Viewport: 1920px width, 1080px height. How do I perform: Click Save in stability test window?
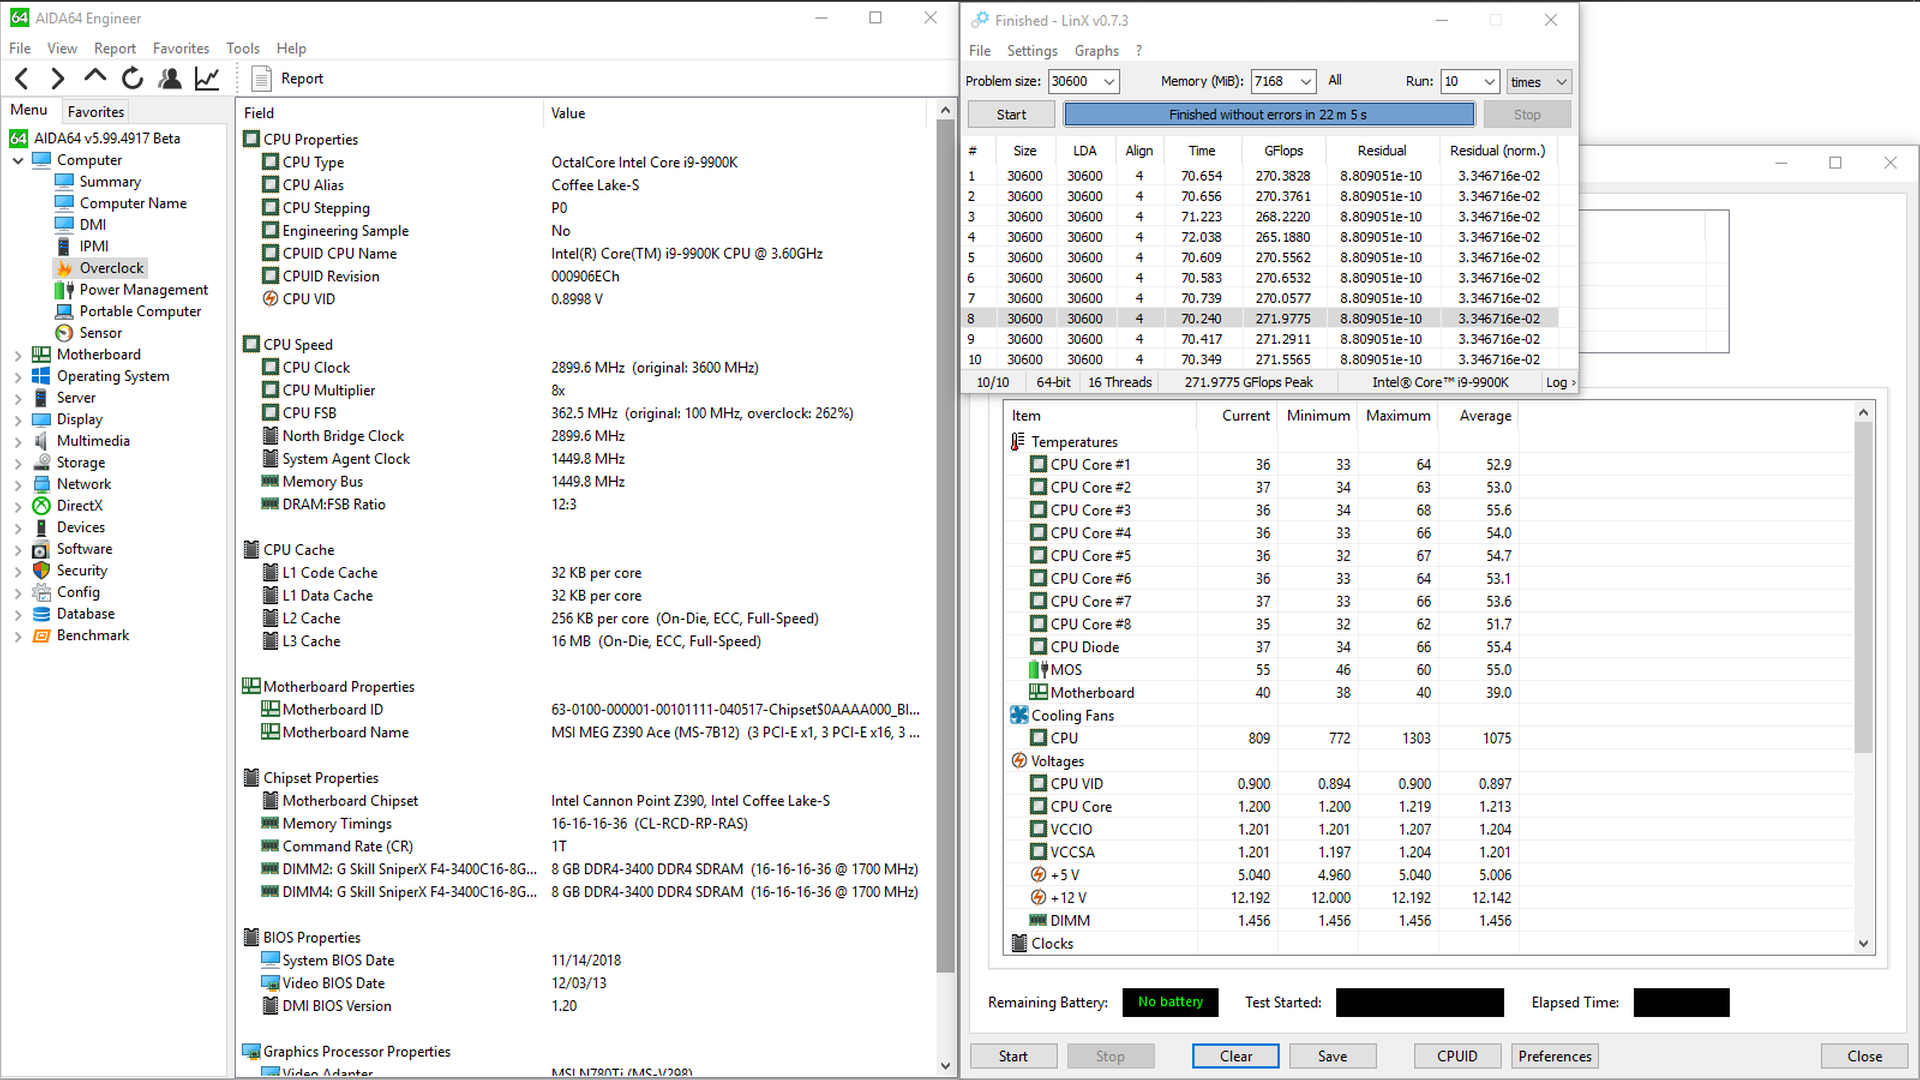pos(1332,1056)
